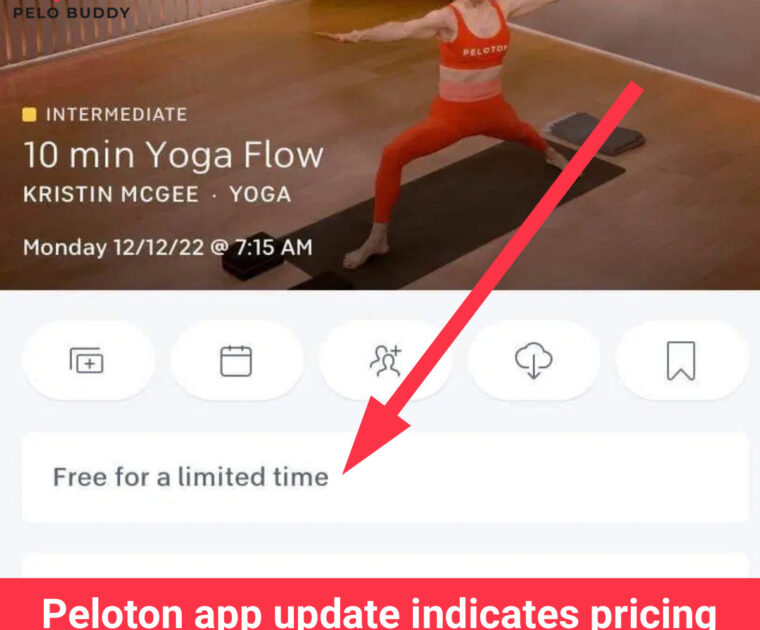This screenshot has width=760, height=630.
Task: Add class to stack icon
Action: (88, 361)
